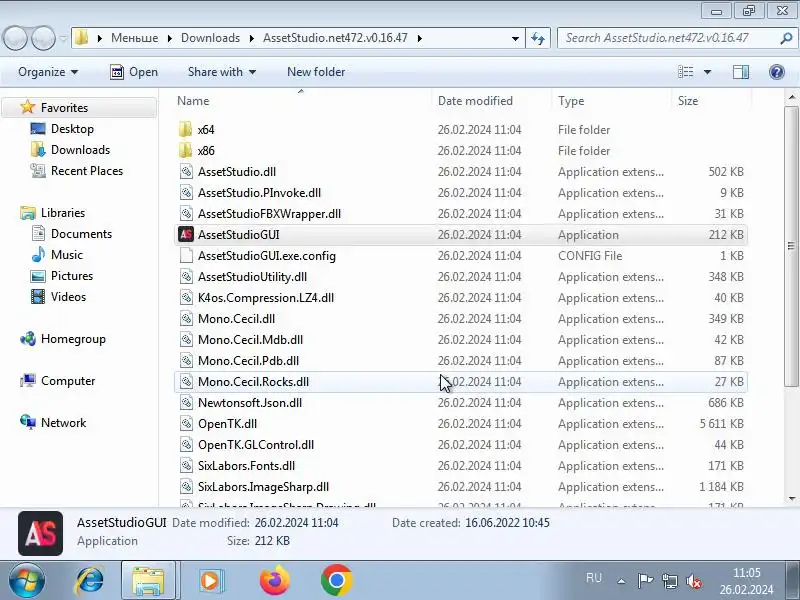Select SixLabors.ImageSharp.dll file
The width and height of the screenshot is (800, 600).
click(461, 486)
